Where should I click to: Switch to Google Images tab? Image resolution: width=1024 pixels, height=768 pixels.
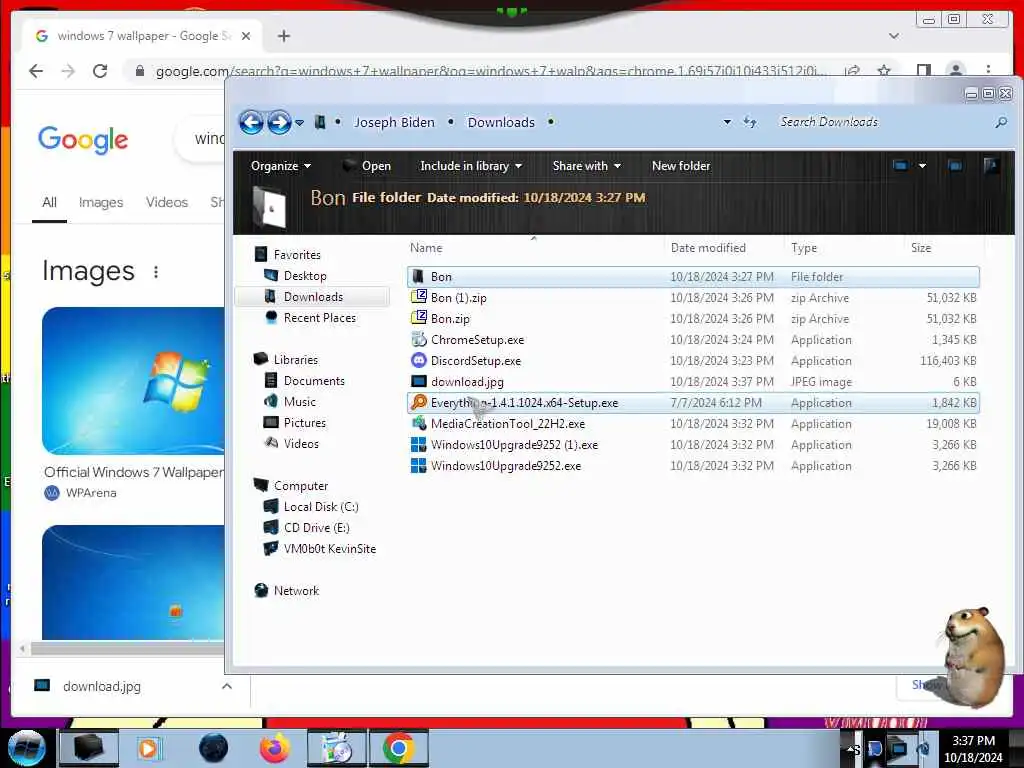coord(101,202)
